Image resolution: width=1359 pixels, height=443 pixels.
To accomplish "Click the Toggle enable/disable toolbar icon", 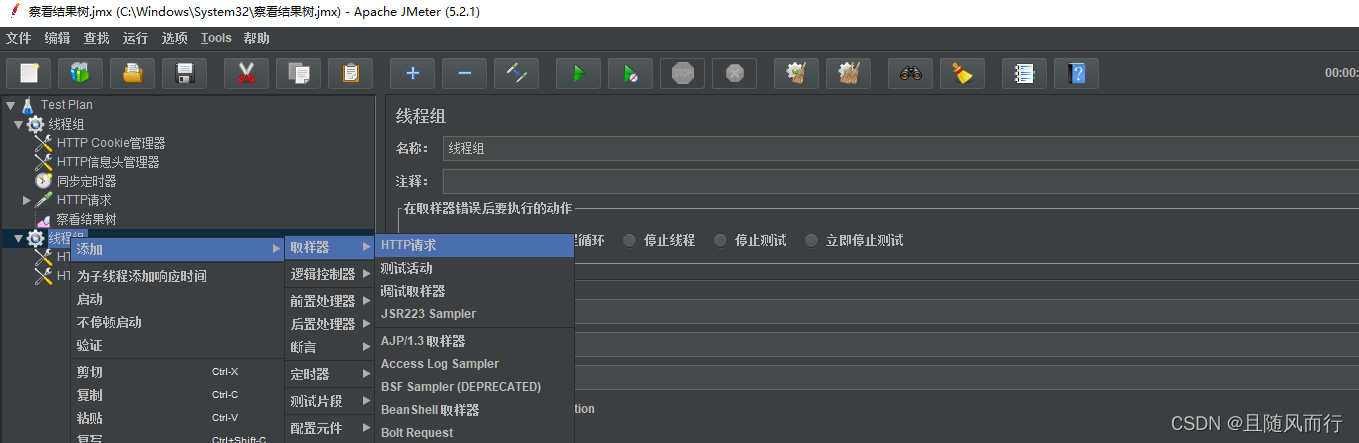I will coord(517,73).
